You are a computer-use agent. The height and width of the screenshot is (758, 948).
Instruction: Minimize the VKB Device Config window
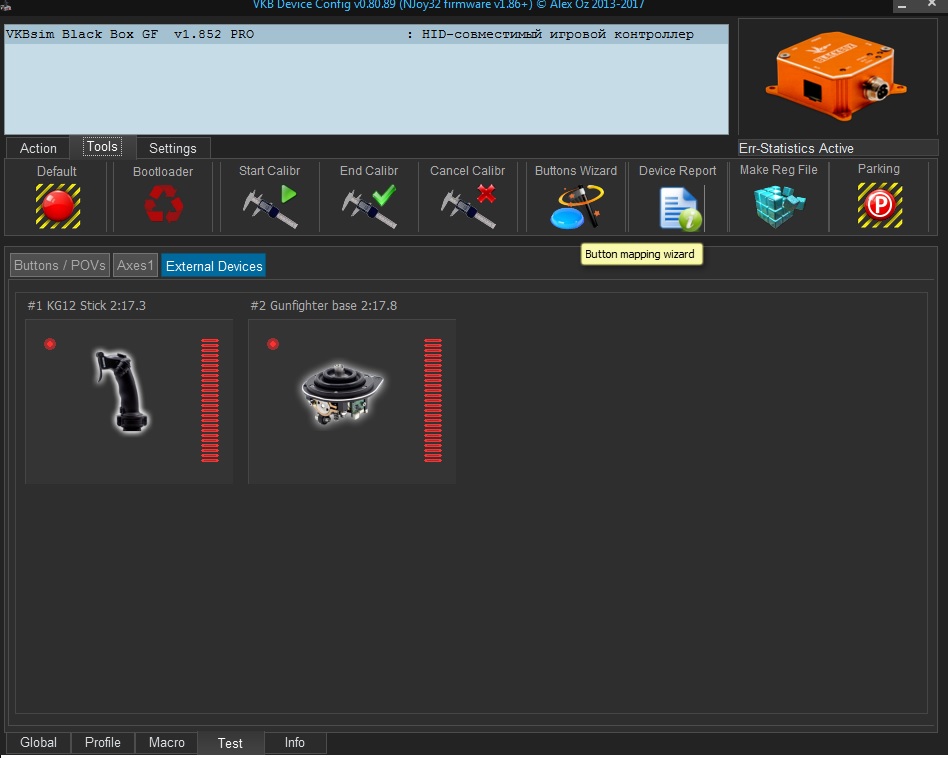[902, 5]
